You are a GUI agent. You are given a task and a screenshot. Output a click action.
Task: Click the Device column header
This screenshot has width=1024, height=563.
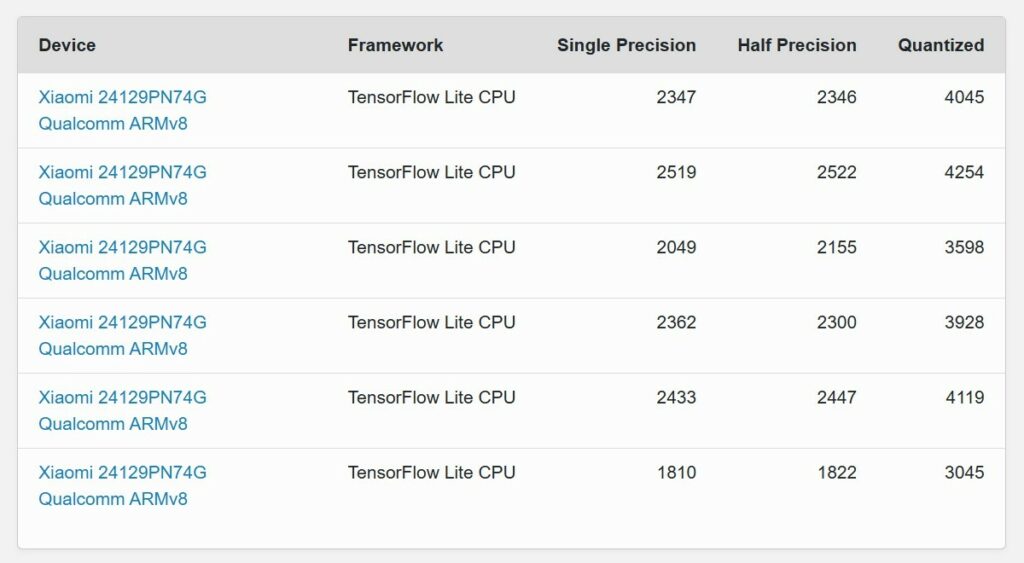(x=67, y=45)
